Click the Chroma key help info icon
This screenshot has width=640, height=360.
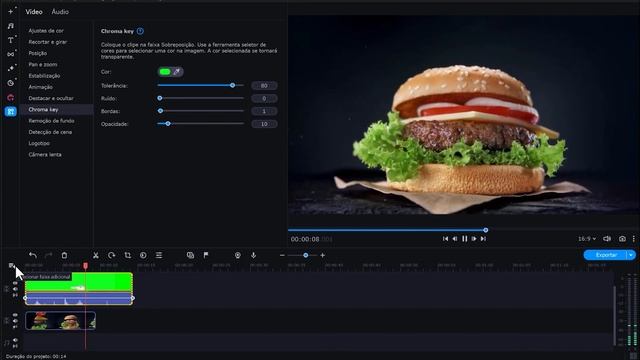pyautogui.click(x=140, y=31)
